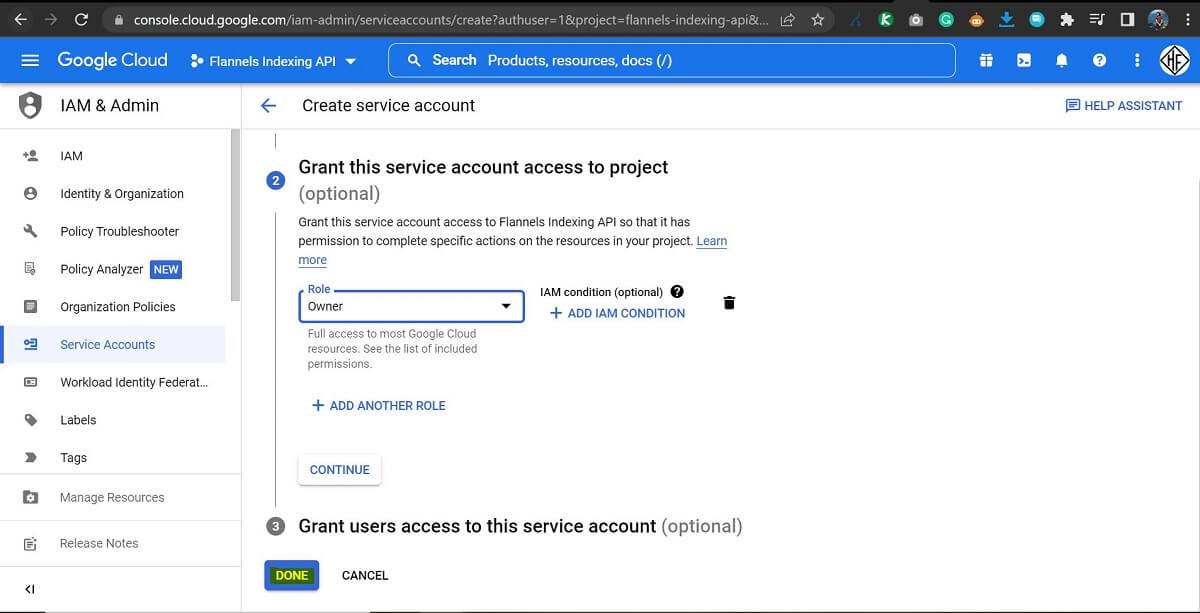The height and width of the screenshot is (613, 1200).
Task: Open the main navigation hamburger menu
Action: point(30,60)
